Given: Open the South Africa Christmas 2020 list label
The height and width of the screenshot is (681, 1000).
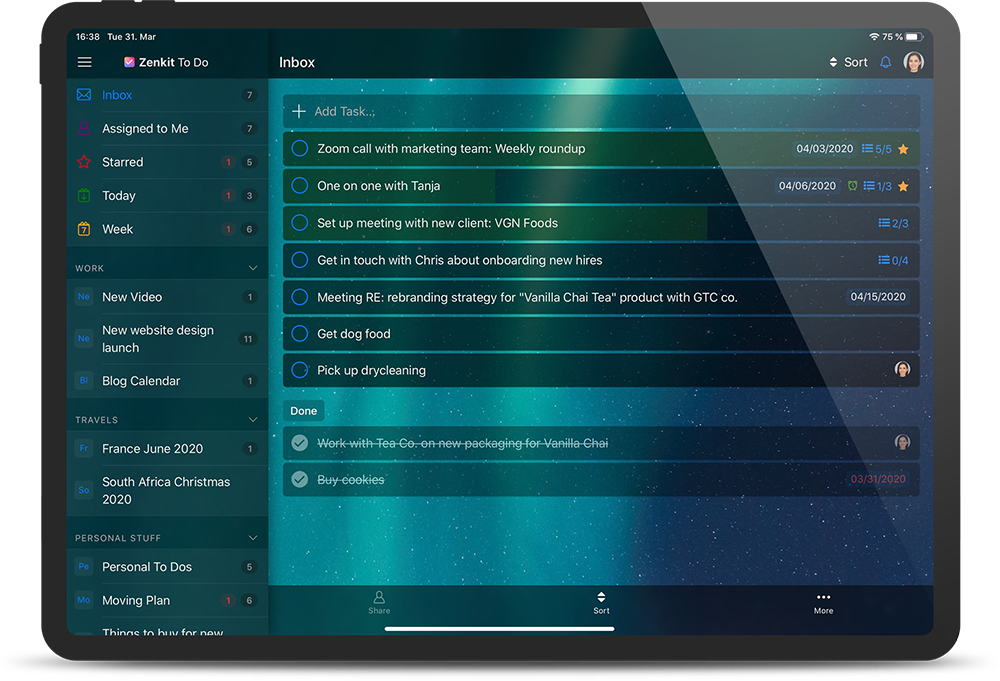Looking at the screenshot, I should click(x=166, y=490).
